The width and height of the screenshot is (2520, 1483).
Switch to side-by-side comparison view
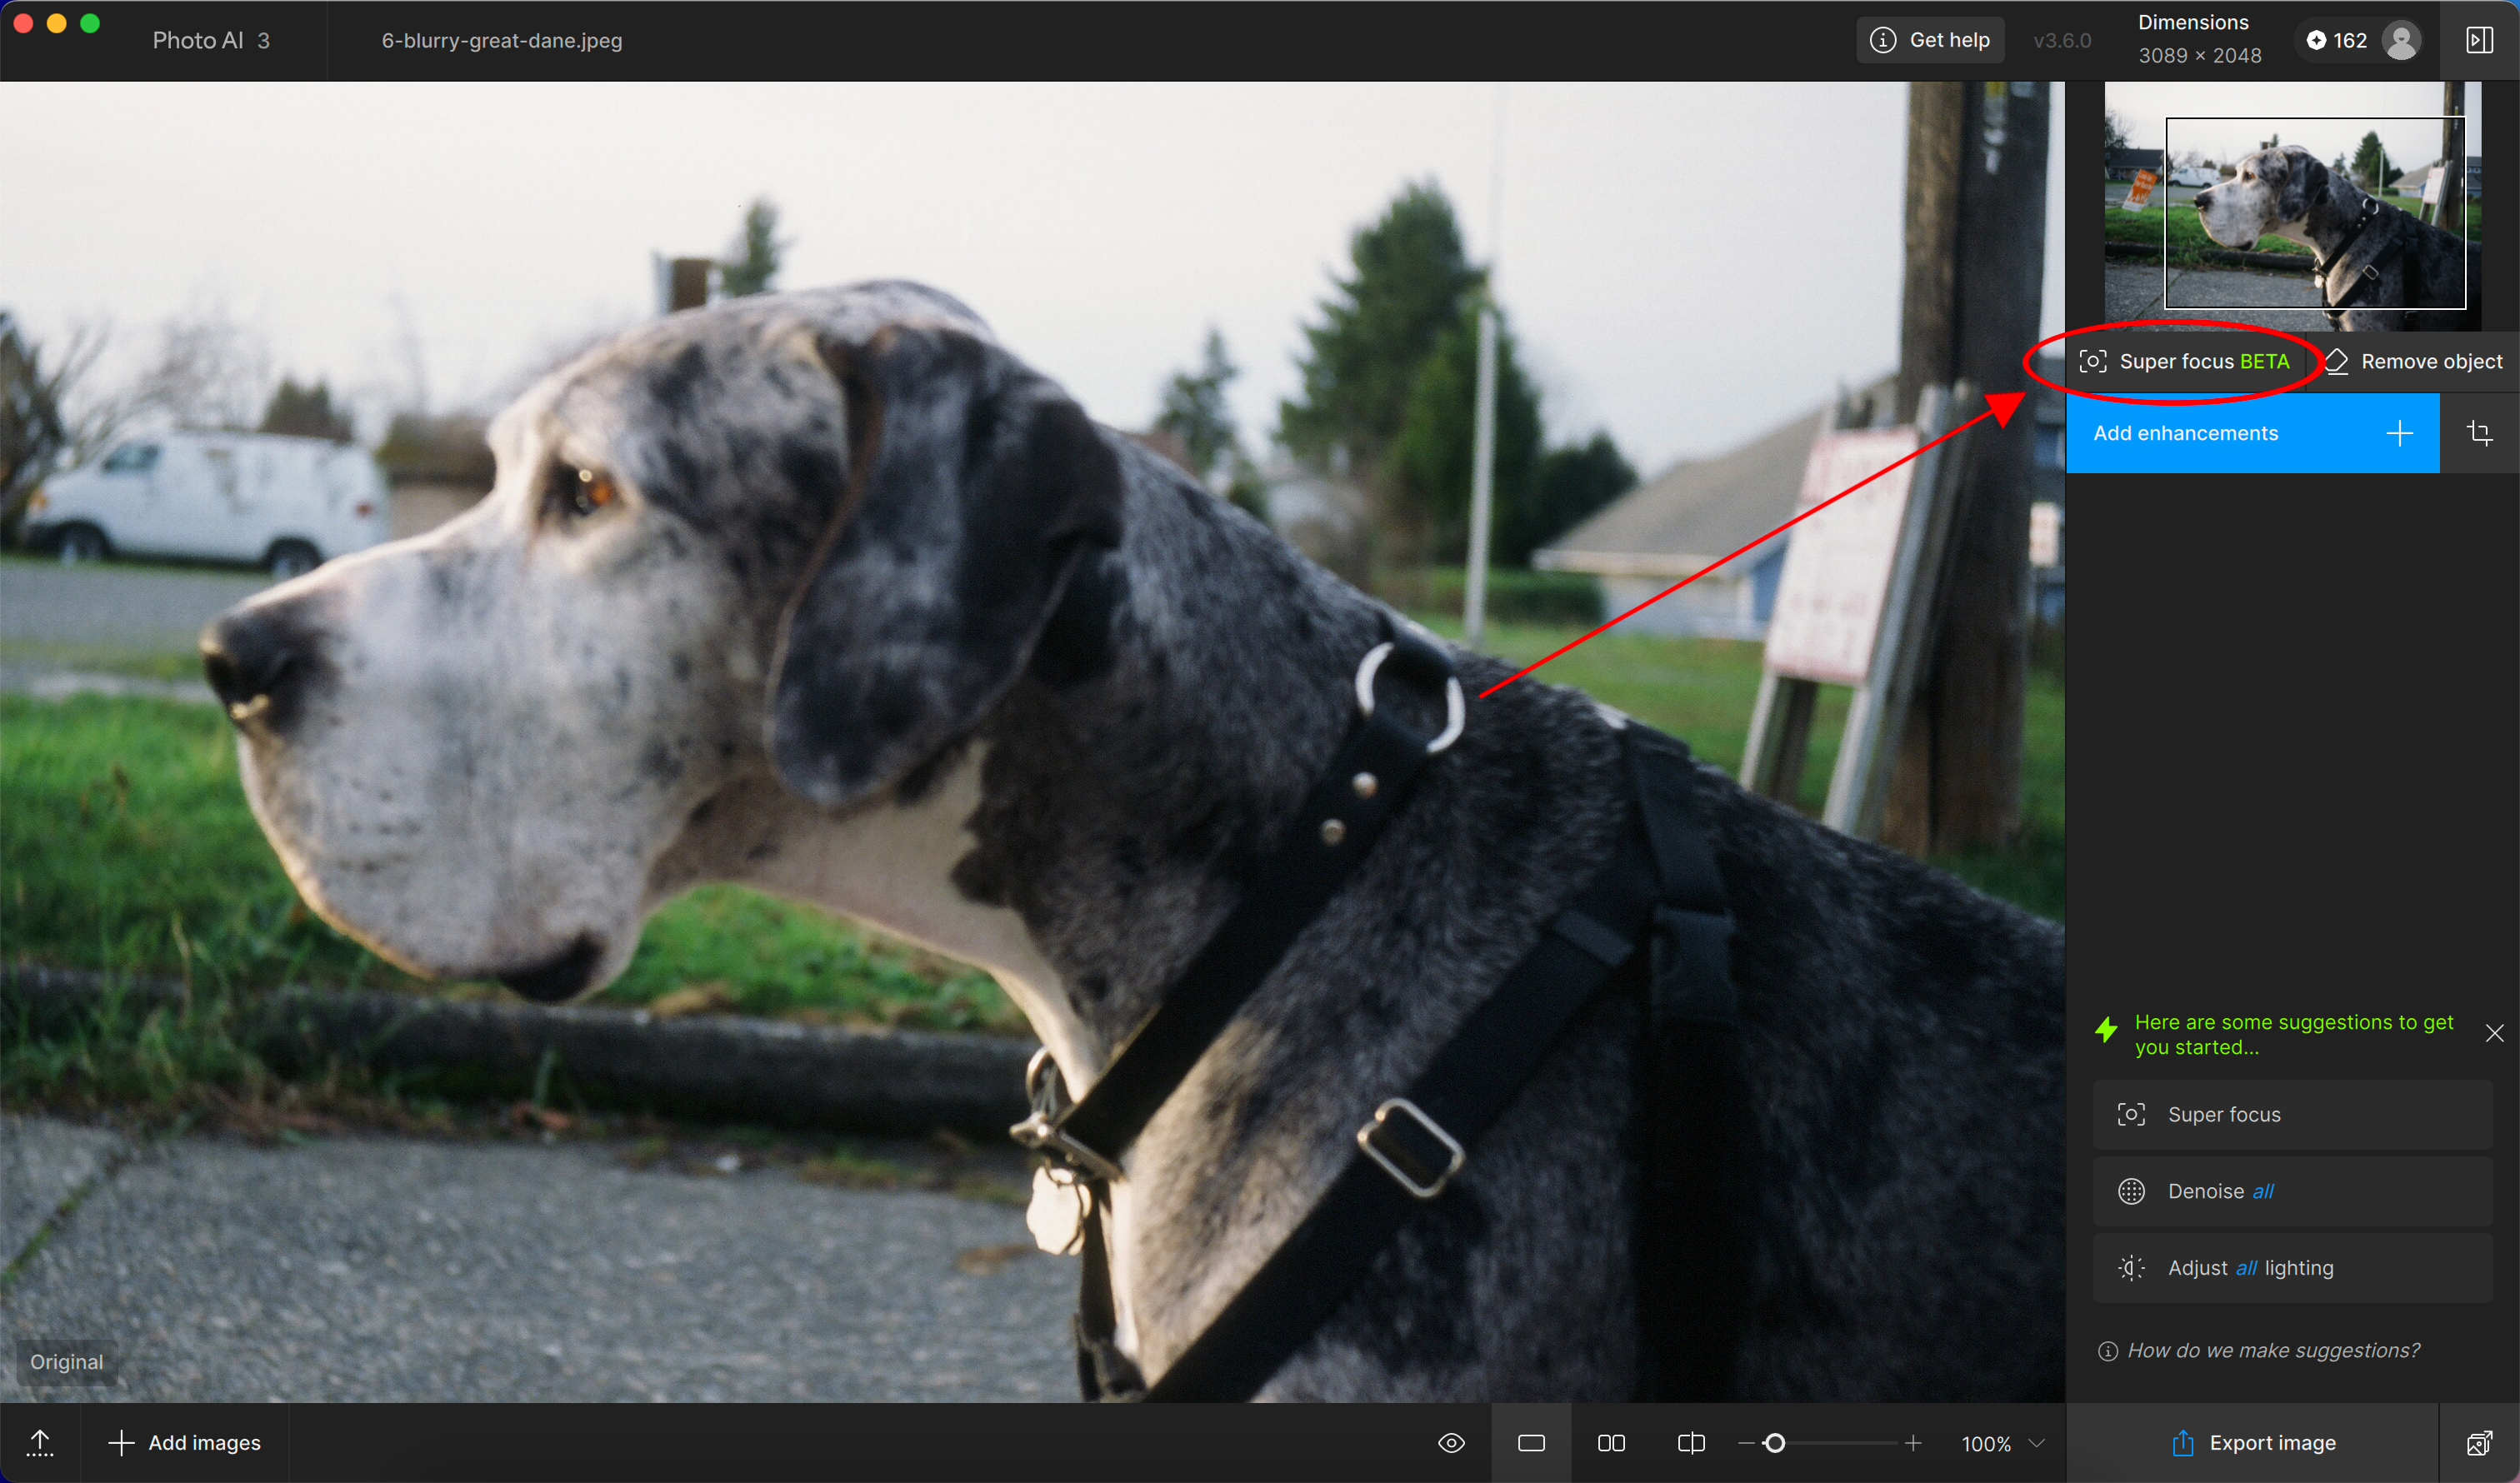tap(1611, 1442)
